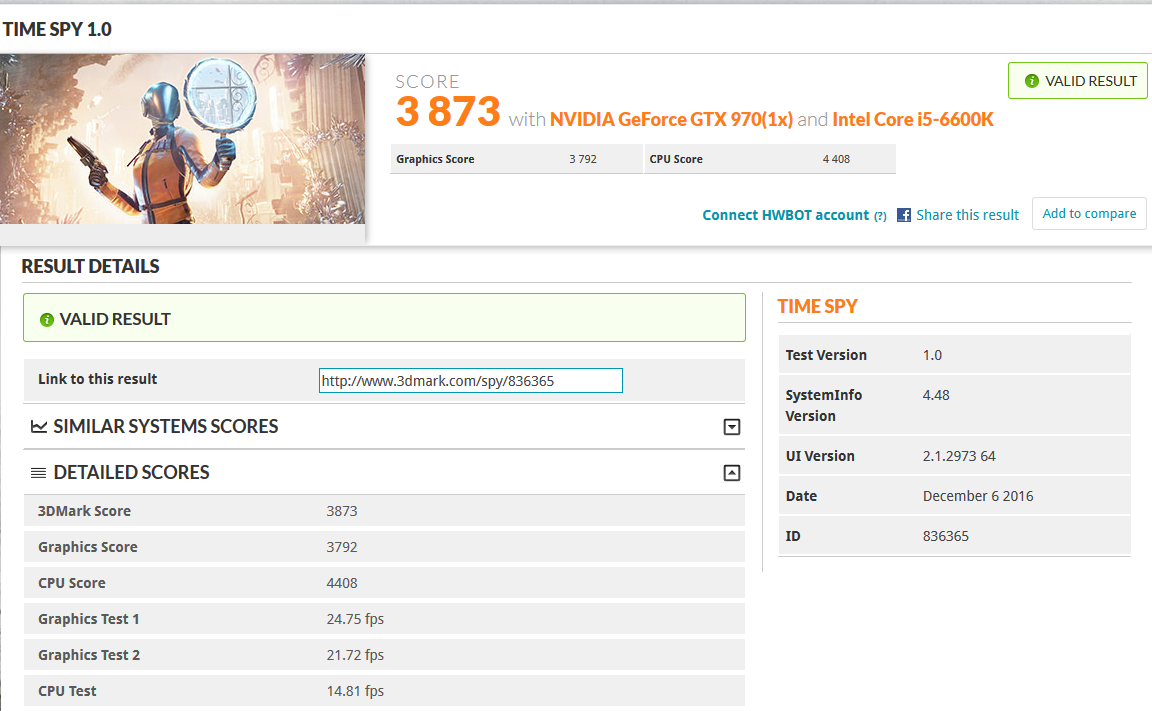Click the green info icon in the Result Details banner
Screen dimensions: 1152x711
point(47,320)
